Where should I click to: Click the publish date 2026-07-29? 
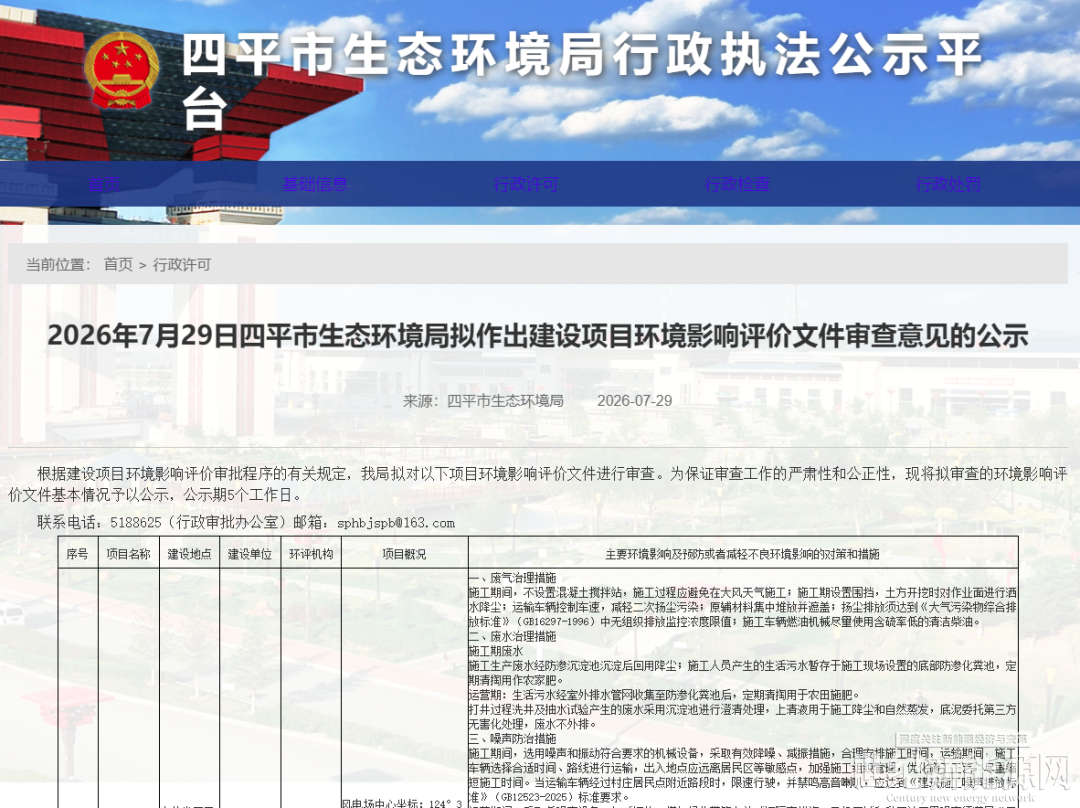(634, 401)
